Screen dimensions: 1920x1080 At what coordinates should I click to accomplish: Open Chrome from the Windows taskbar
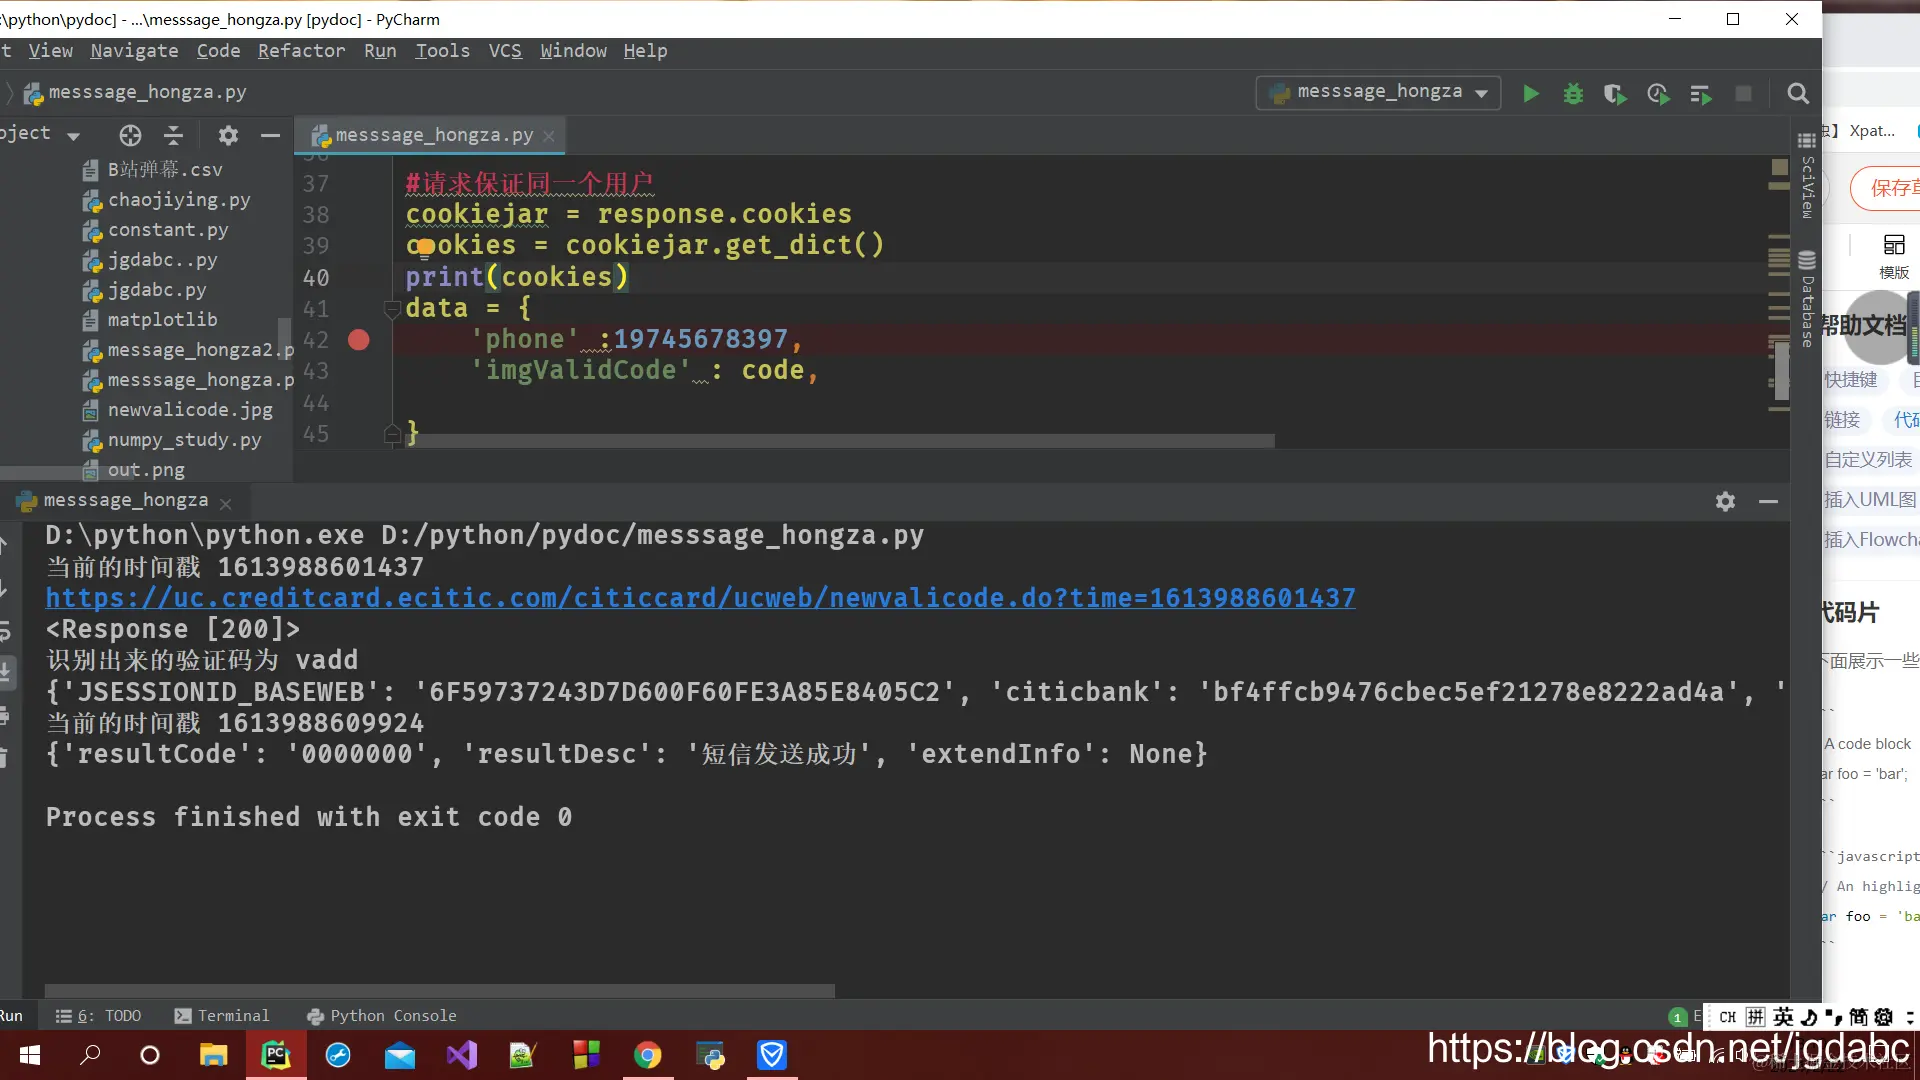[647, 1055]
